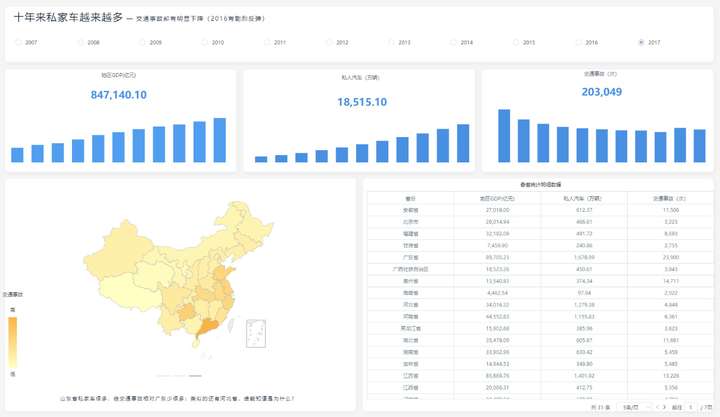
Task: Click the 广西壮族自治区 row in the table
Action: pyautogui.click(x=540, y=269)
